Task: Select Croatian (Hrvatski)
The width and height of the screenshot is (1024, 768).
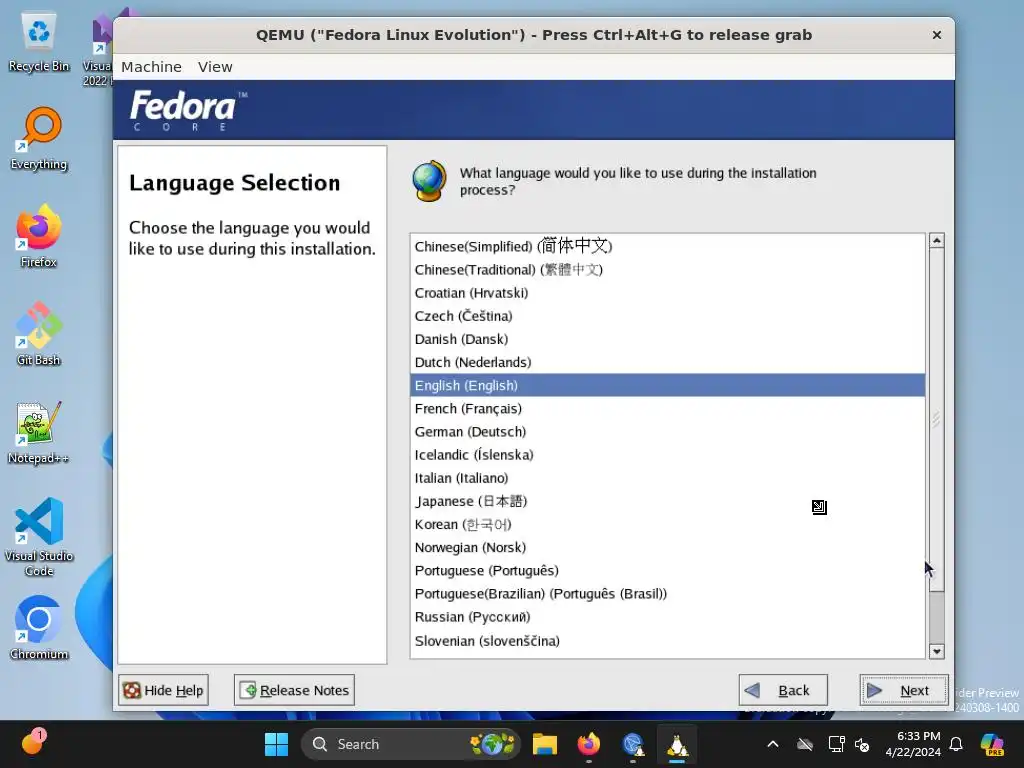Action: click(x=667, y=293)
